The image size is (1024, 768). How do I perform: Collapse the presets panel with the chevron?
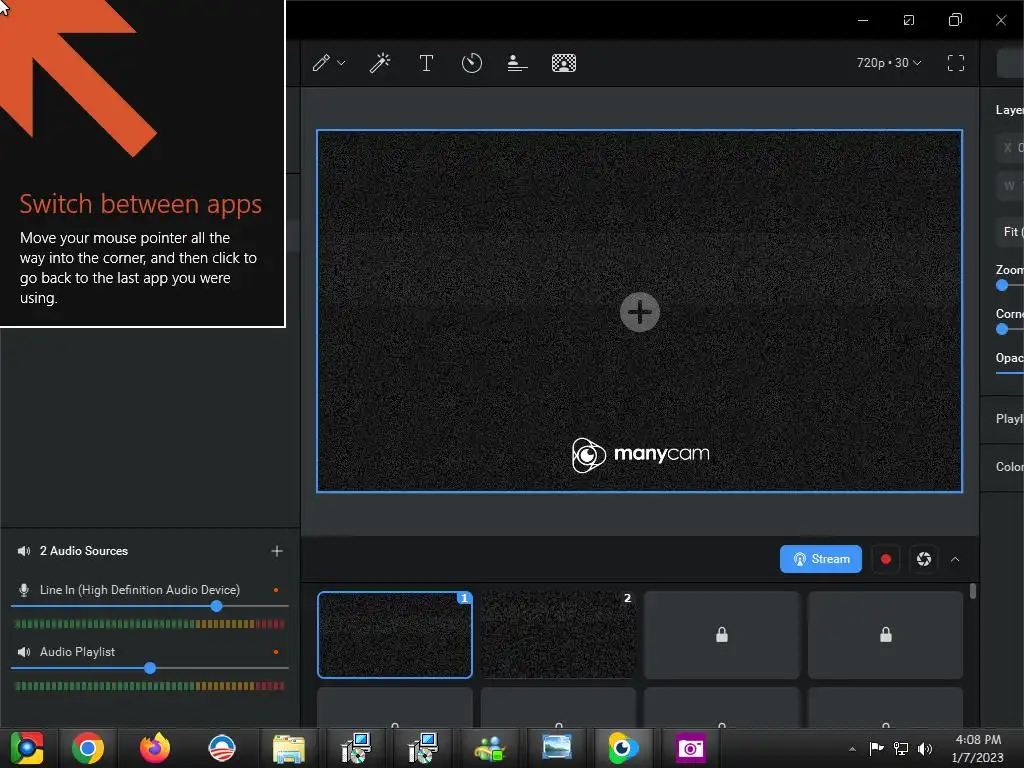click(955, 560)
